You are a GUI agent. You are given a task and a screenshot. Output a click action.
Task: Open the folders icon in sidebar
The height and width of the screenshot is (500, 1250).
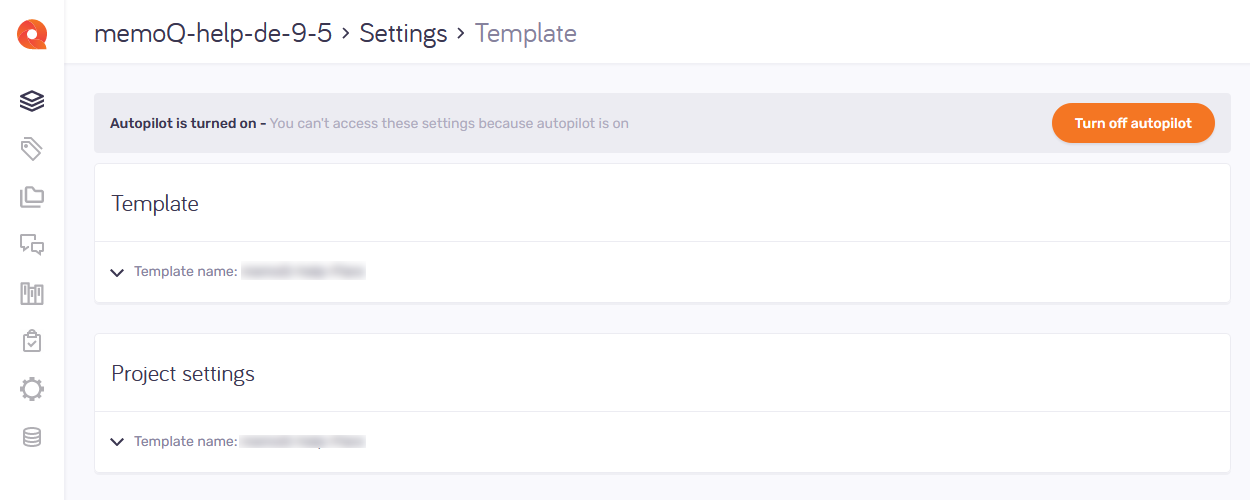pos(32,197)
